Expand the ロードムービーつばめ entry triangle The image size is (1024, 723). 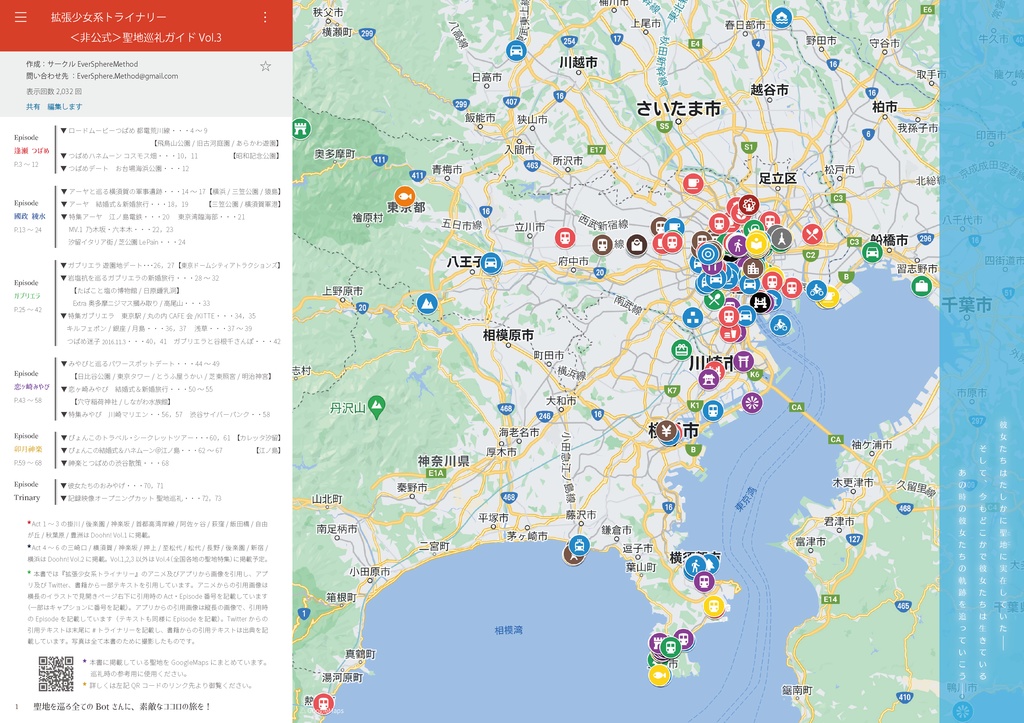(63, 131)
